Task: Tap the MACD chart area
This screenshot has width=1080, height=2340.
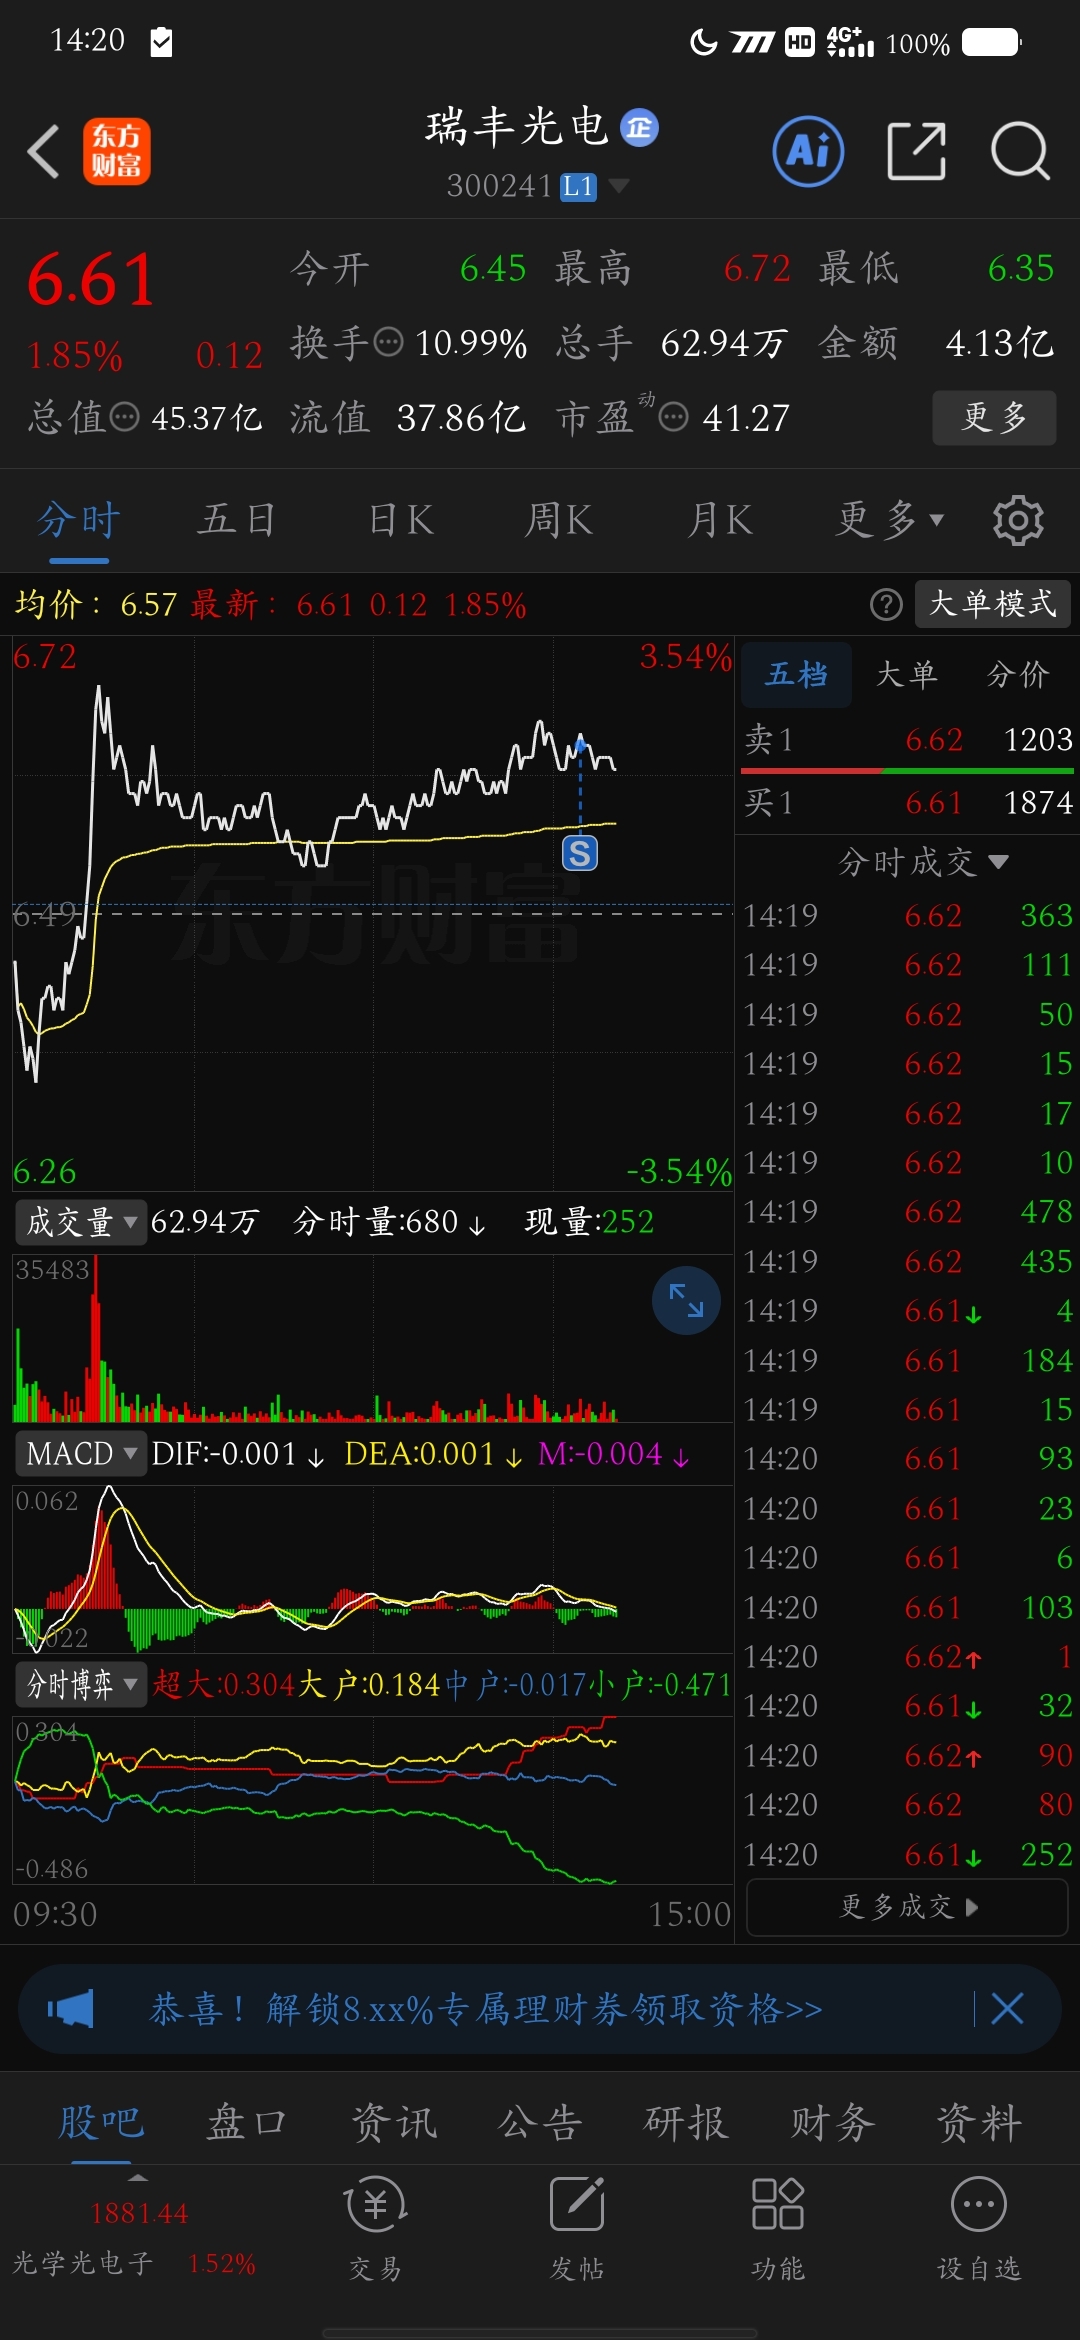Action: click(x=373, y=1569)
